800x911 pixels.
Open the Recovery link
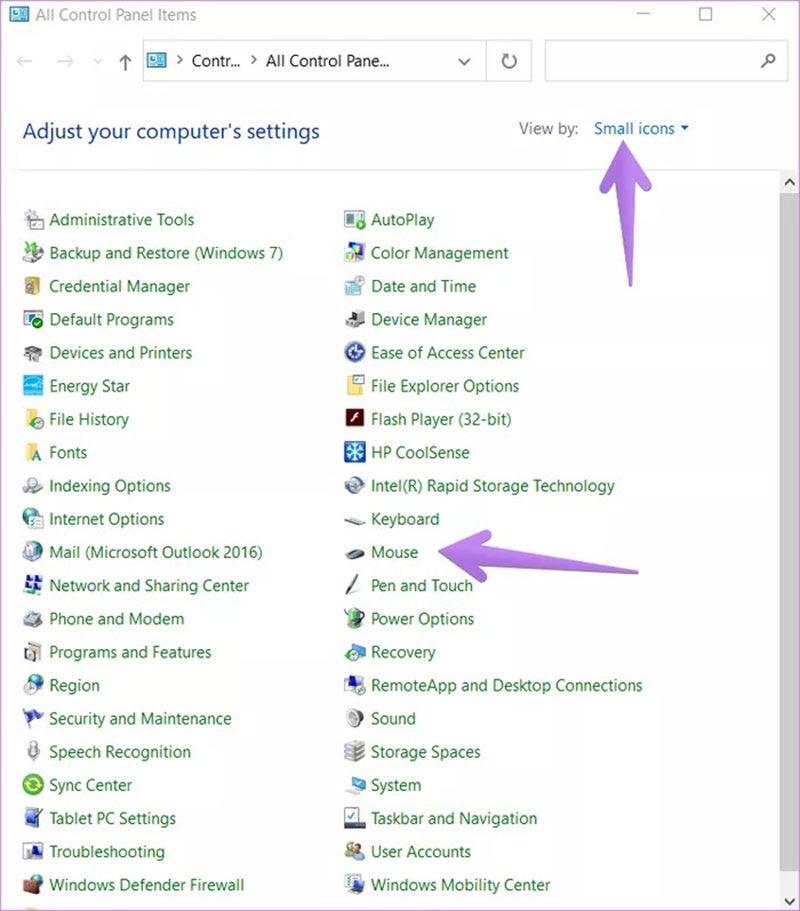click(403, 652)
